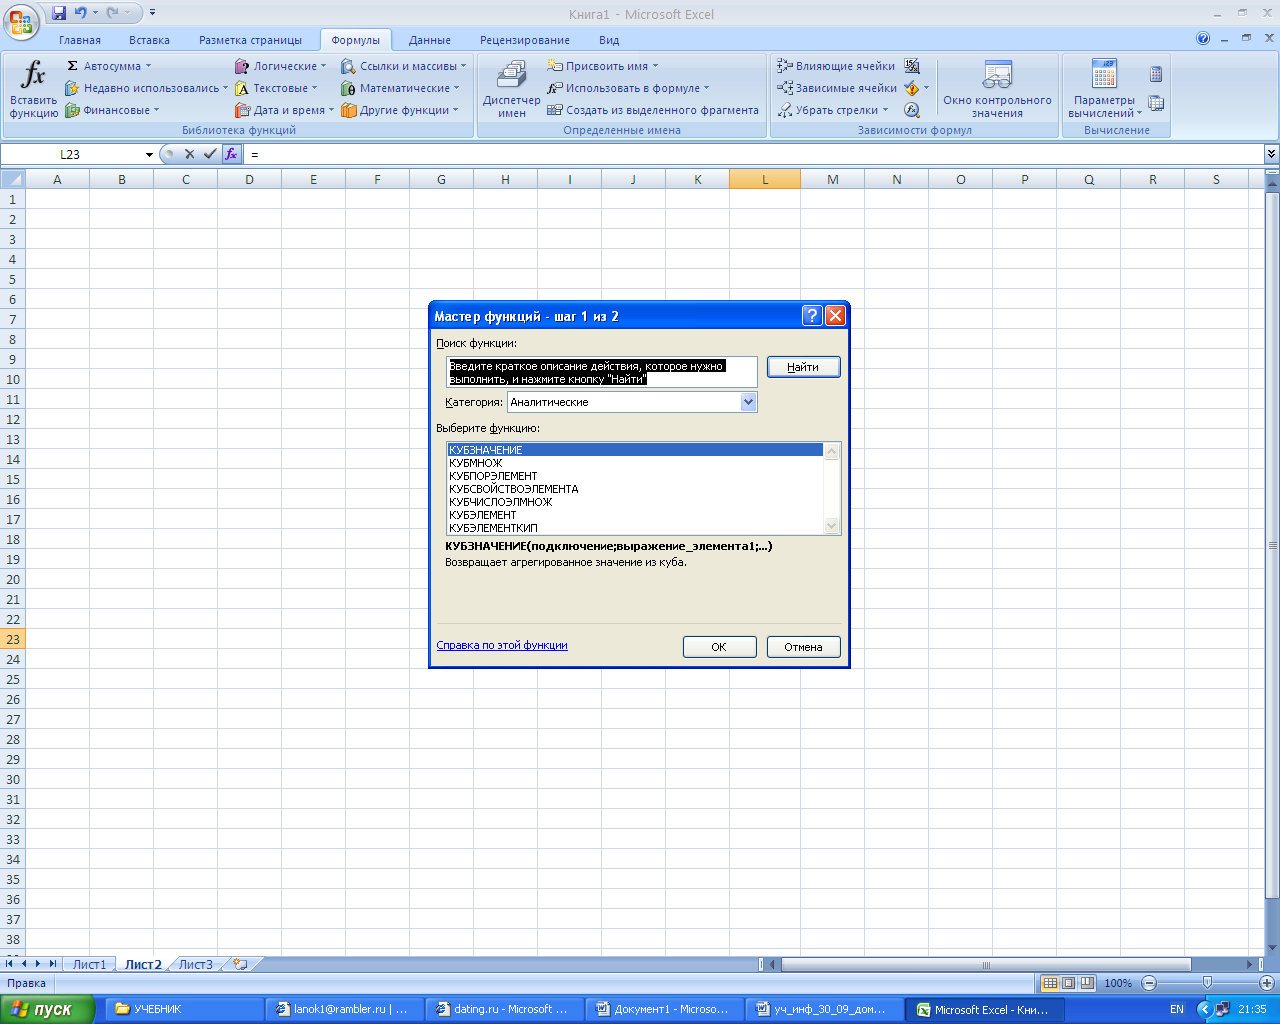Expand the Автосумма dropdown
Image resolution: width=1280 pixels, height=1024 pixels.
(x=108, y=66)
